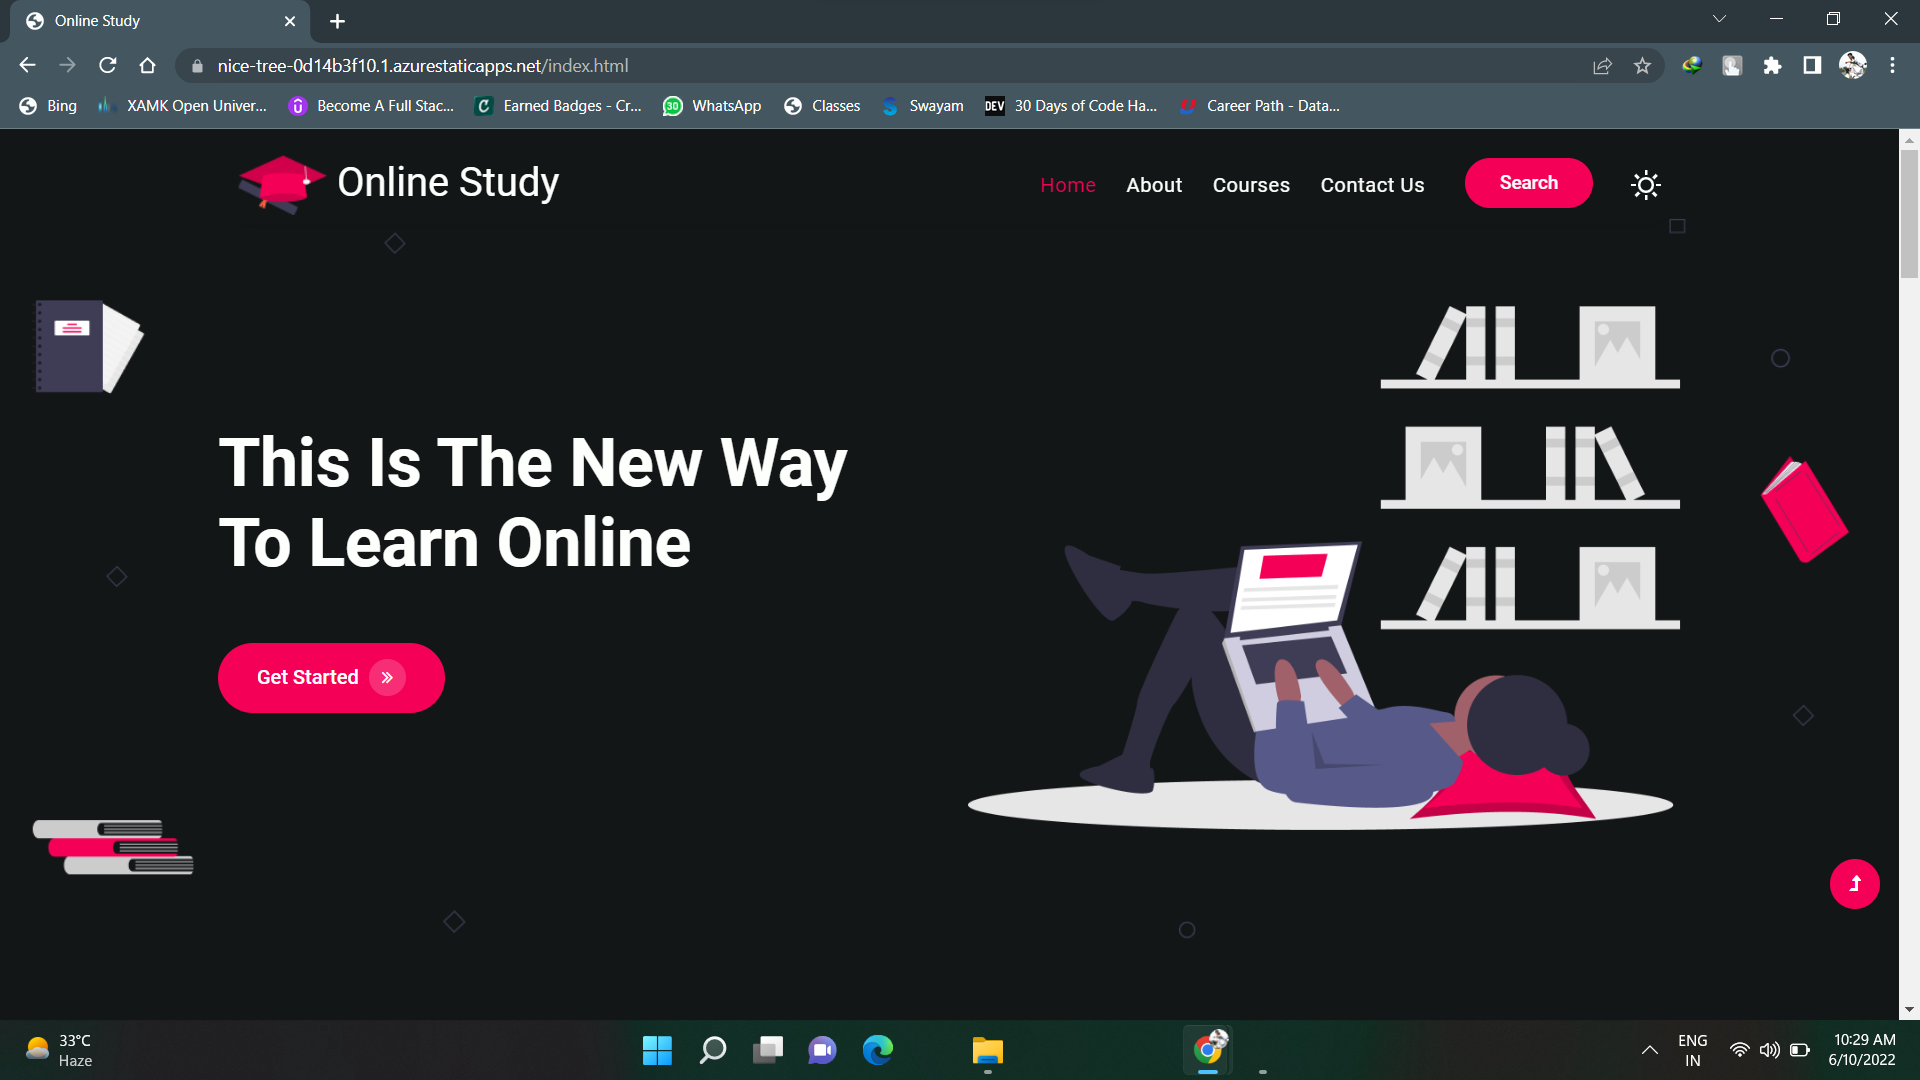This screenshot has height=1080, width=1920.
Task: Open the Home nav link
Action: [1067, 185]
